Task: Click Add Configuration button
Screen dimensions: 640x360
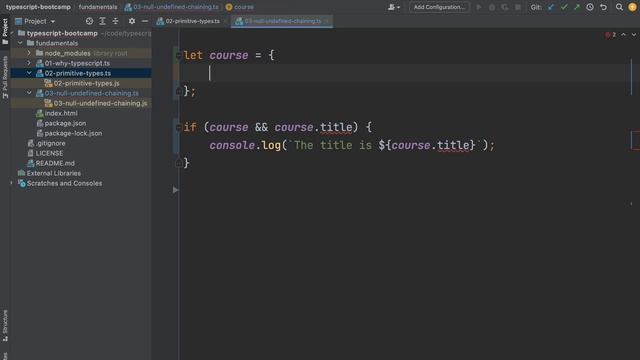Action: [439, 7]
